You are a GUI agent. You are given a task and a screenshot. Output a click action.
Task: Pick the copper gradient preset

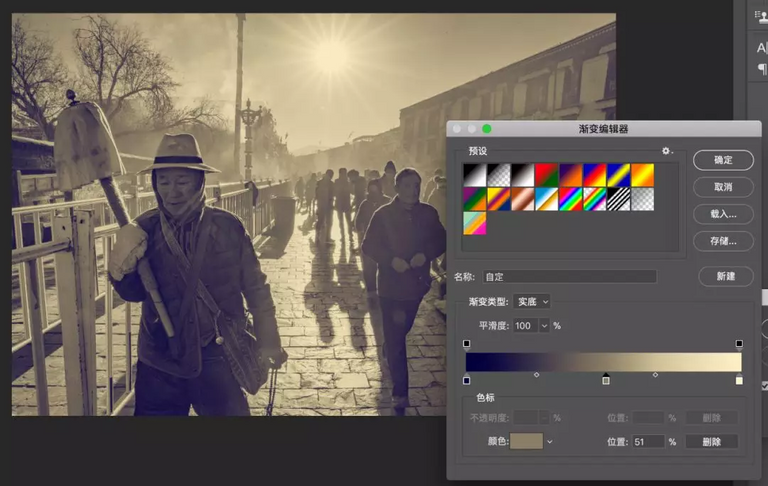[523, 199]
